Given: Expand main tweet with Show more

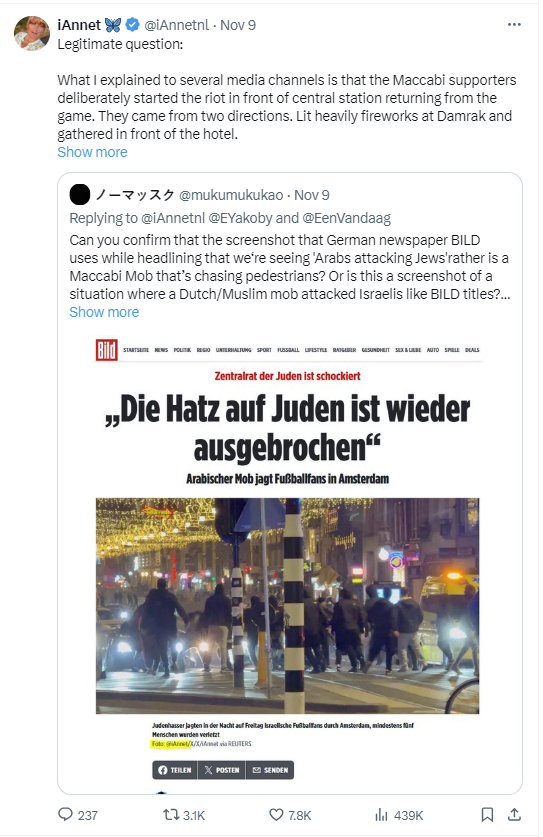Looking at the screenshot, I should point(92,152).
